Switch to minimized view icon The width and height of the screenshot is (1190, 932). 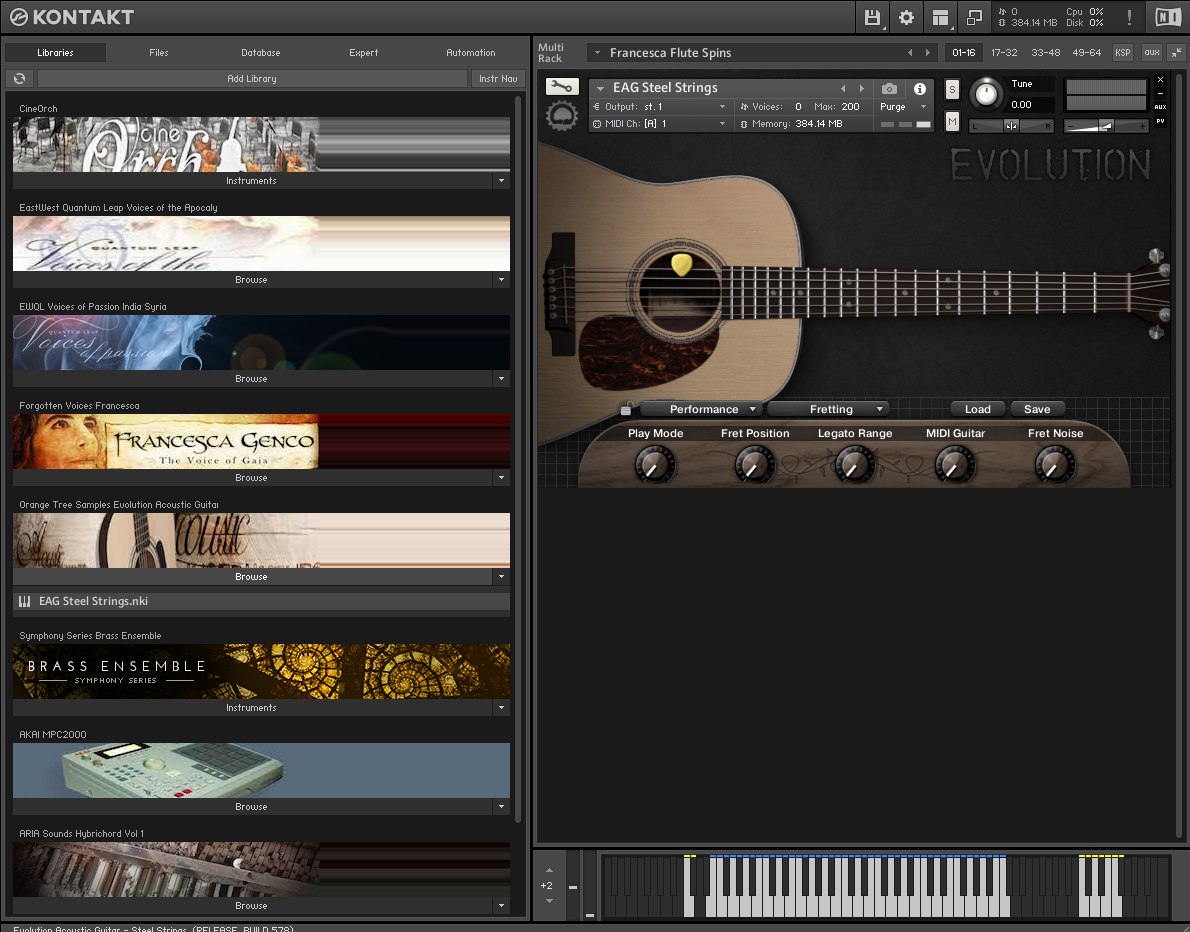click(x=974, y=17)
